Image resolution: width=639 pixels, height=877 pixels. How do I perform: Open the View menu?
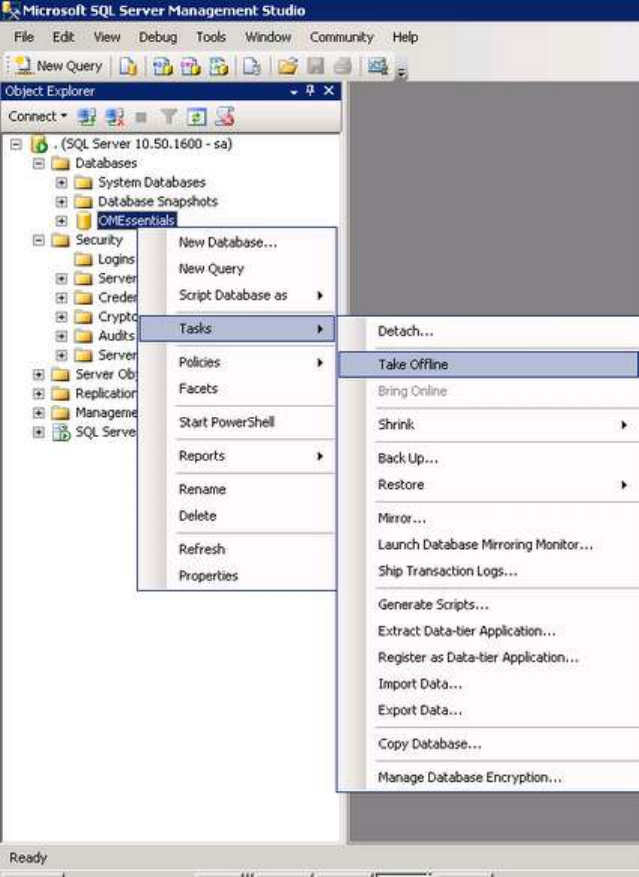(x=106, y=37)
